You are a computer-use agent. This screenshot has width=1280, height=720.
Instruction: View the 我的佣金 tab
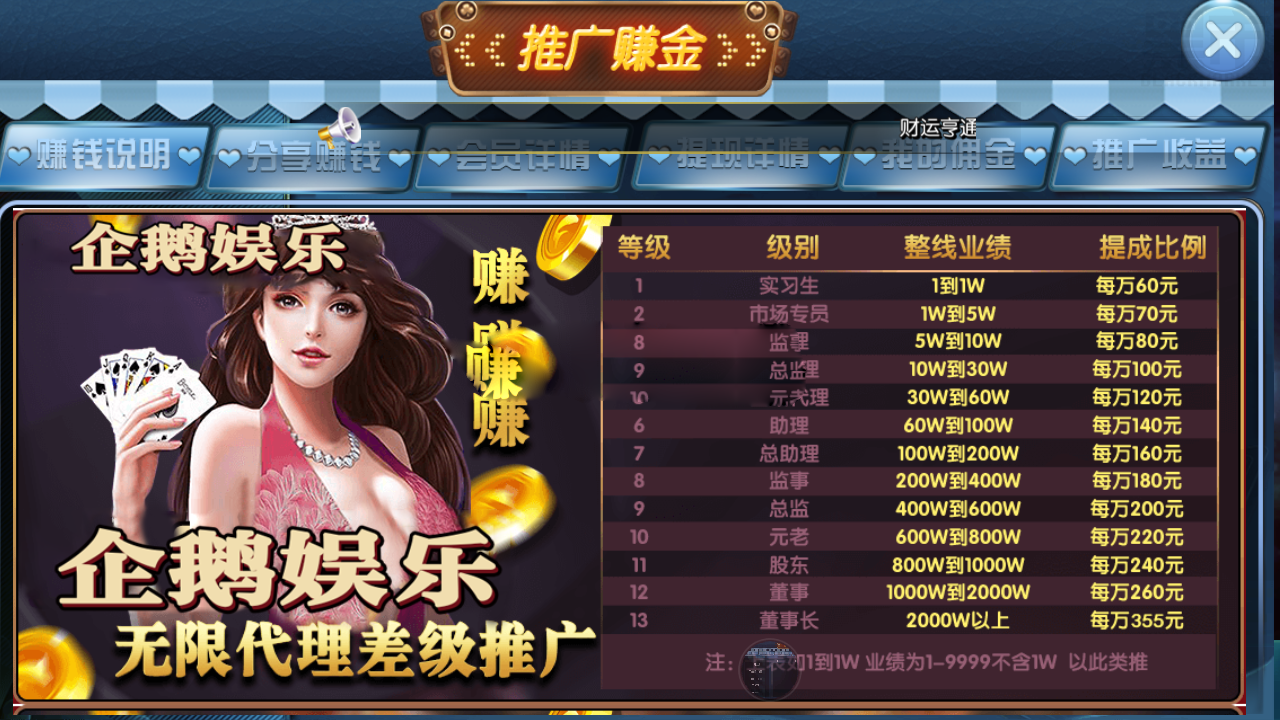949,156
